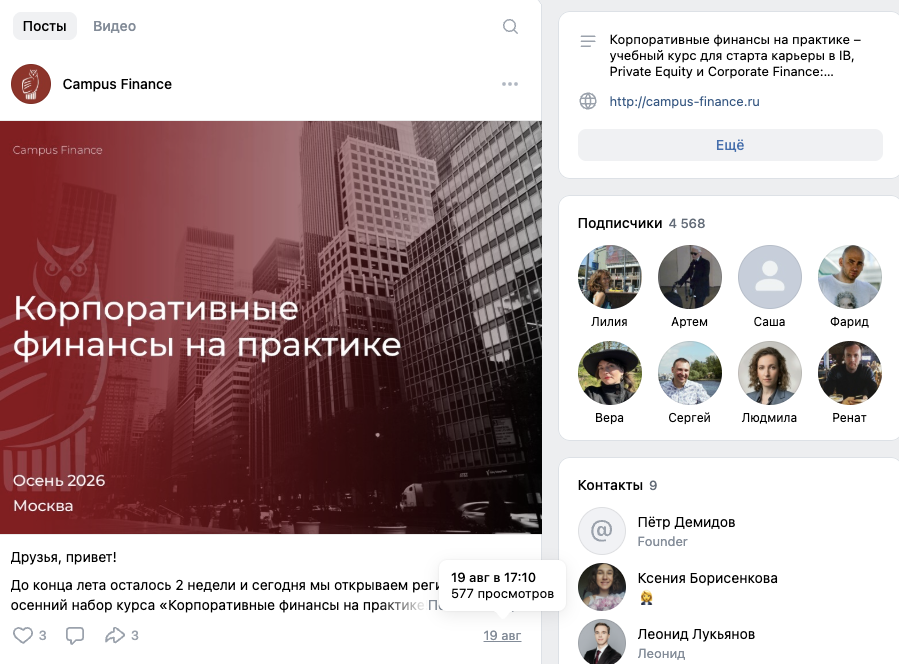Click the globe website icon
Image resolution: width=899 pixels, height=664 pixels.
(x=588, y=101)
